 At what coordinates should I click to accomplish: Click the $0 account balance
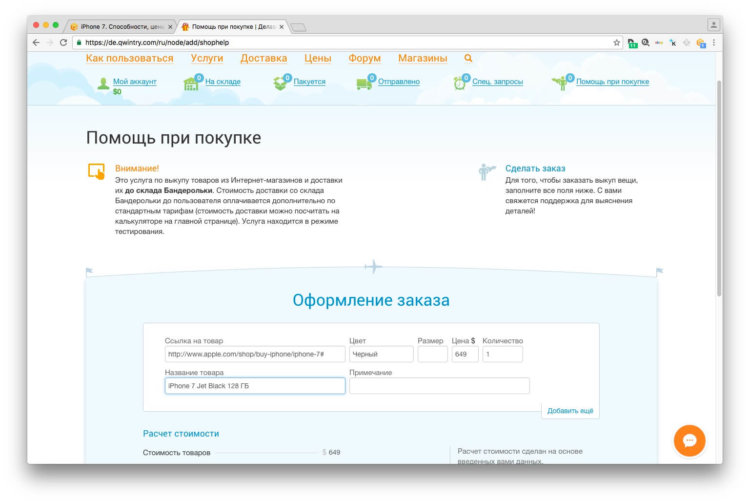(x=117, y=91)
